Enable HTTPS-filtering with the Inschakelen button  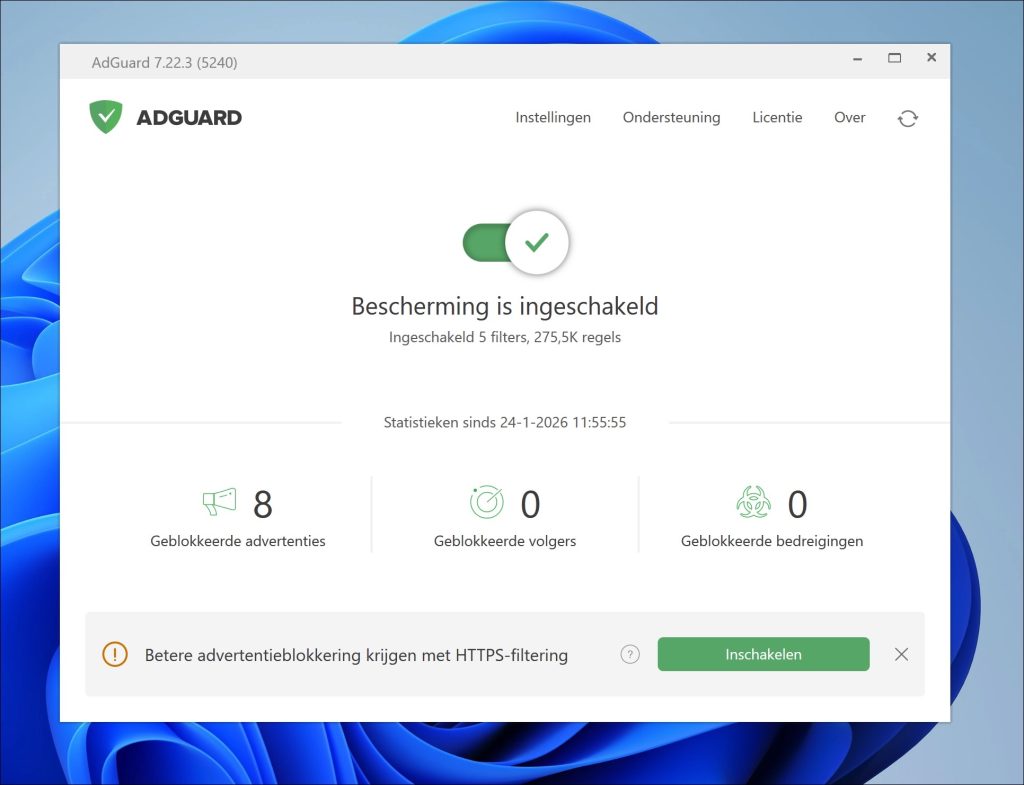762,654
